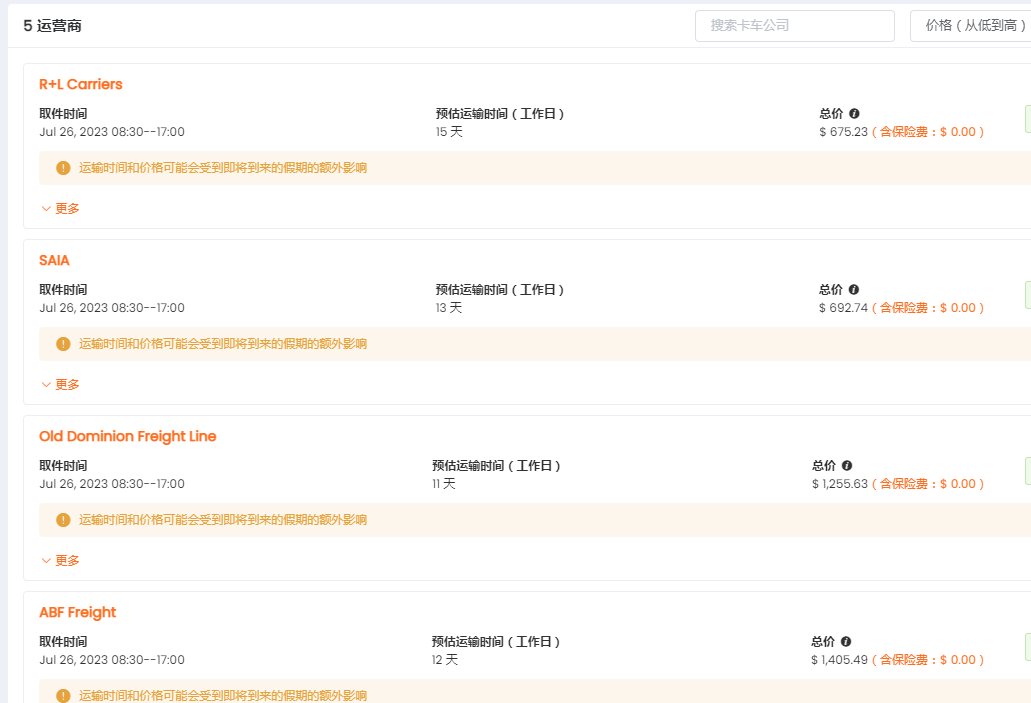Click the warning icon in R+L Carriers notice

point(63,168)
